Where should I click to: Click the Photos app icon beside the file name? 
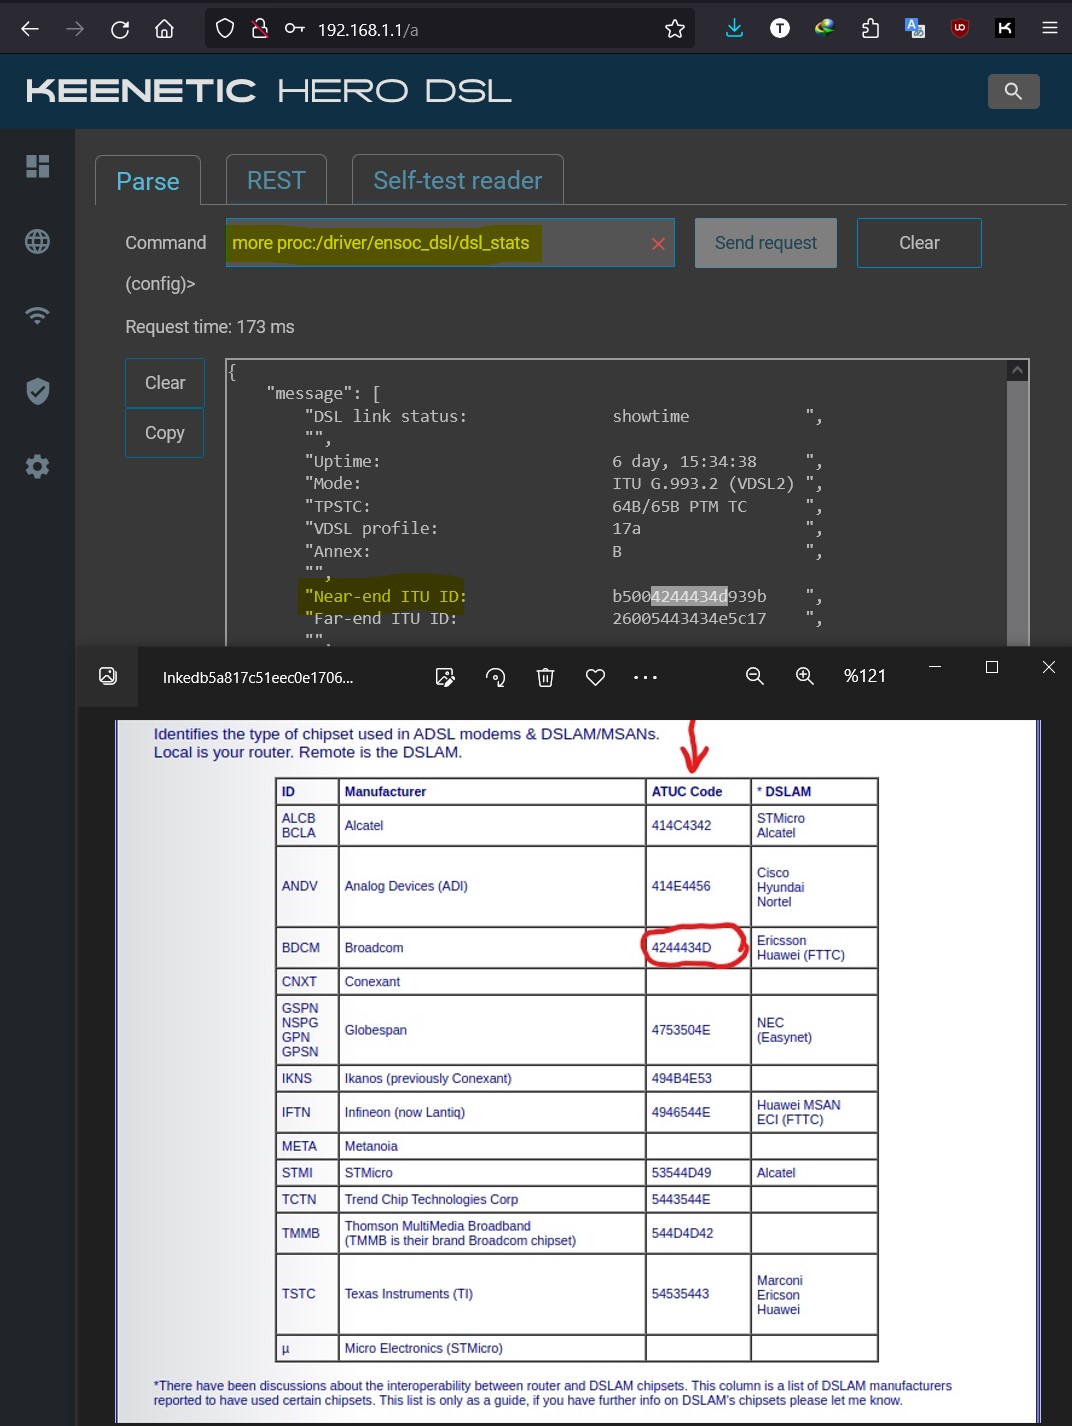[x=108, y=677]
